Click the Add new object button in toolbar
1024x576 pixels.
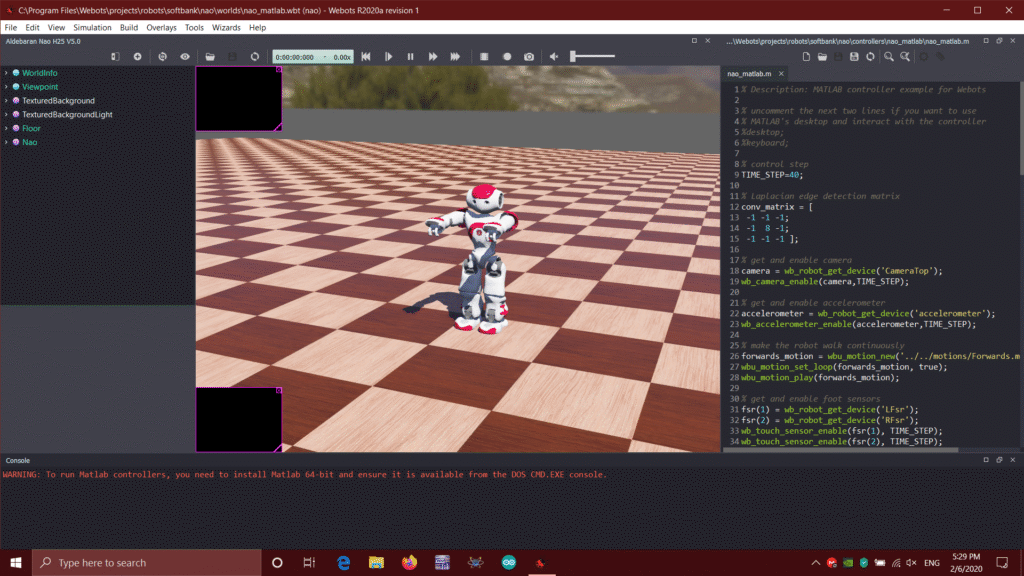click(x=137, y=57)
